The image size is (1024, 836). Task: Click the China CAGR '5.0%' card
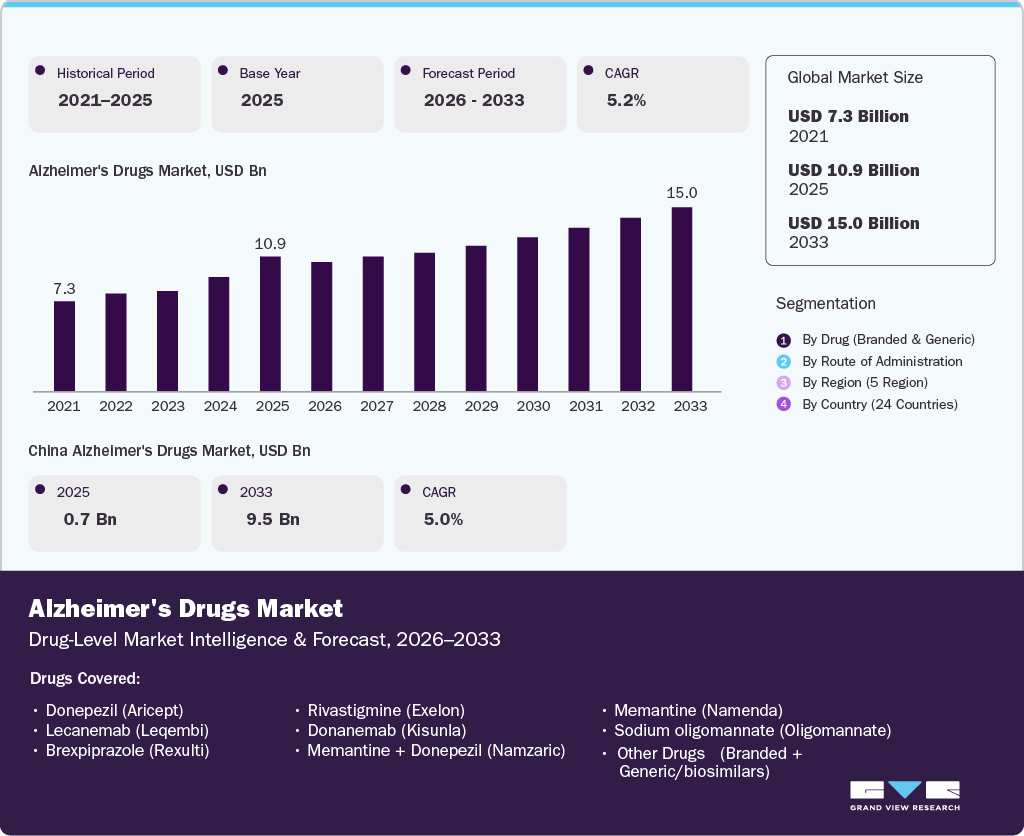pos(480,513)
